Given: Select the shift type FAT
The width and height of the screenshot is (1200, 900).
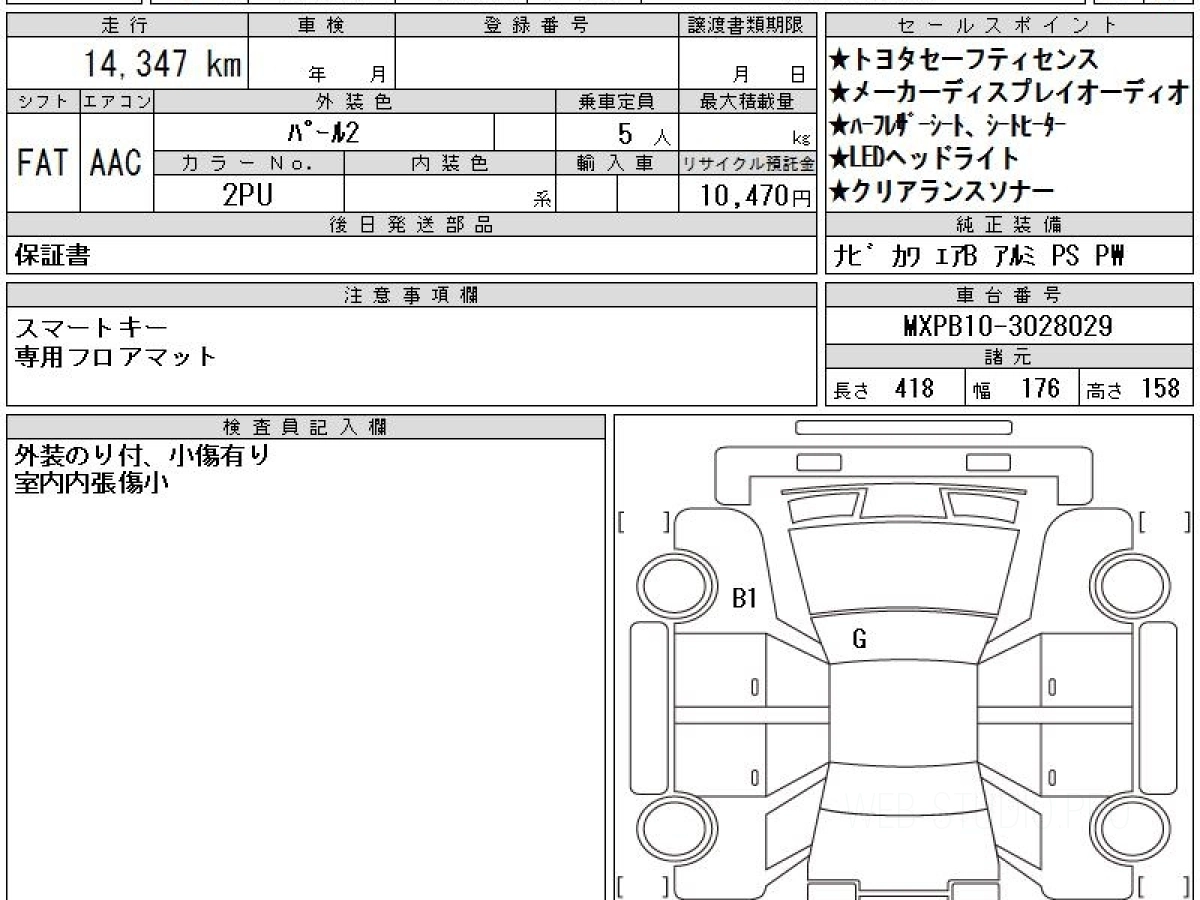Looking at the screenshot, I should pos(42,162).
